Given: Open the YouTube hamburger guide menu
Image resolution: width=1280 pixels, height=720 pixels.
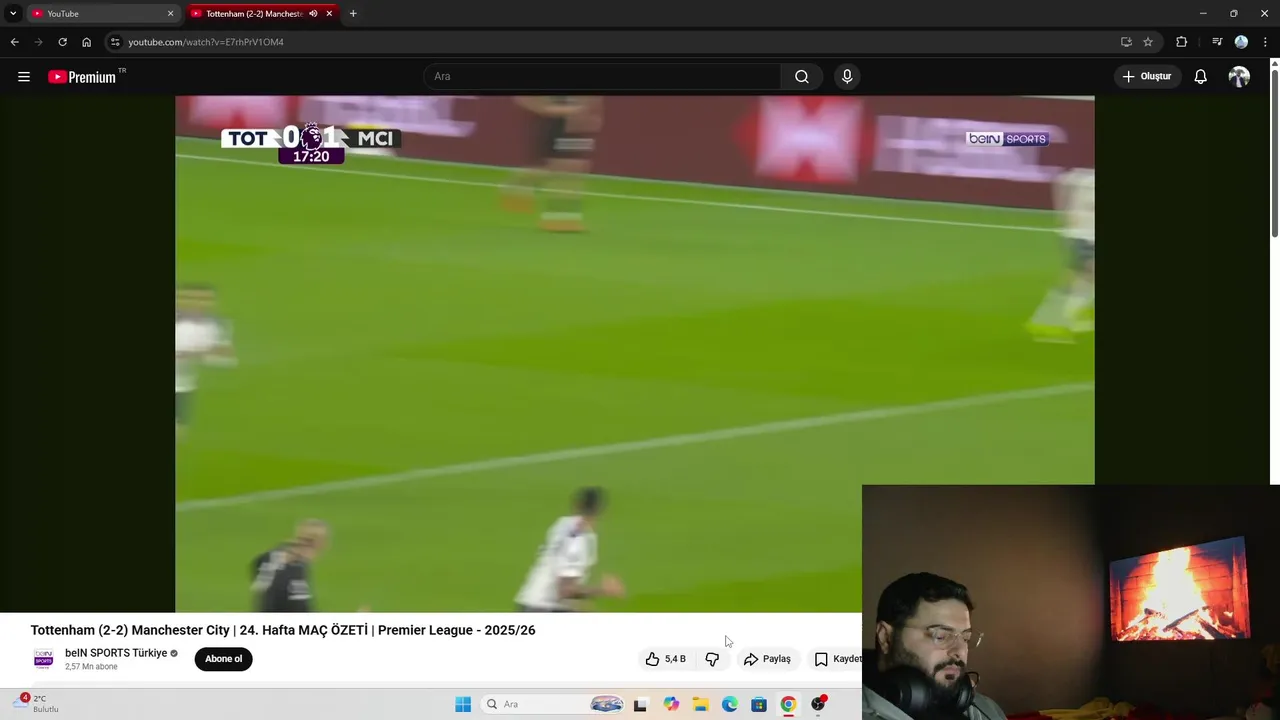Looking at the screenshot, I should (x=24, y=76).
